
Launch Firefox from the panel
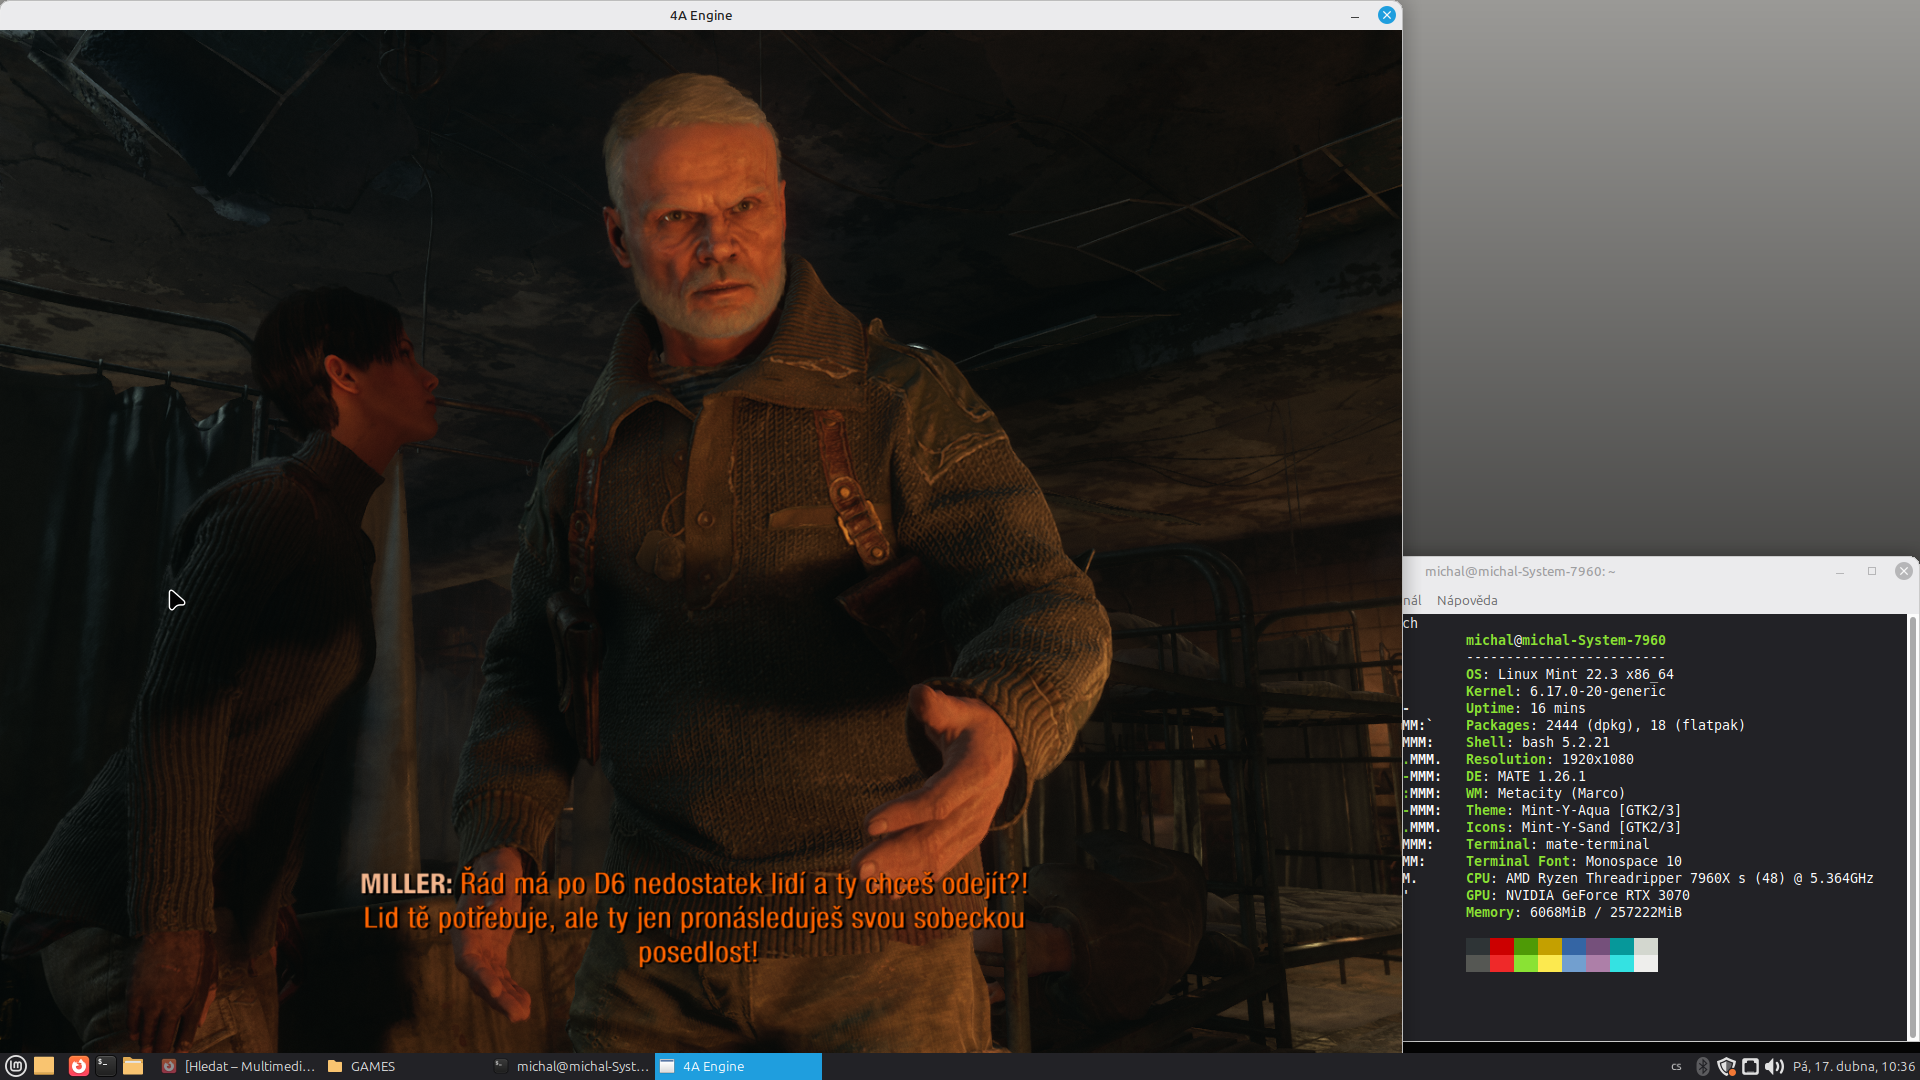click(78, 1066)
